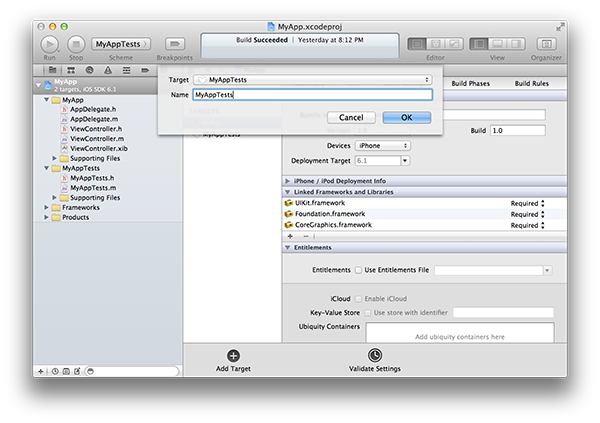Open the MyAppTests scheme selector

point(121,44)
